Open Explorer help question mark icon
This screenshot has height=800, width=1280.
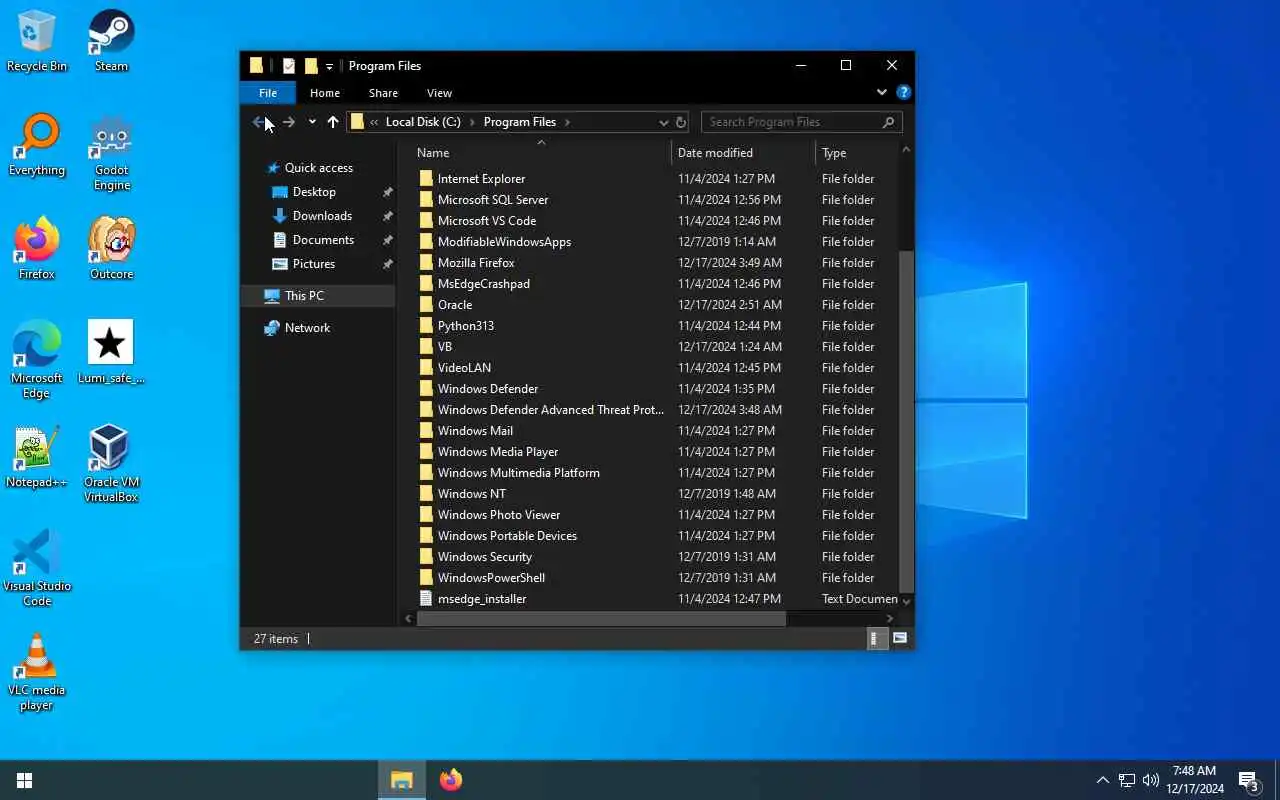904,92
